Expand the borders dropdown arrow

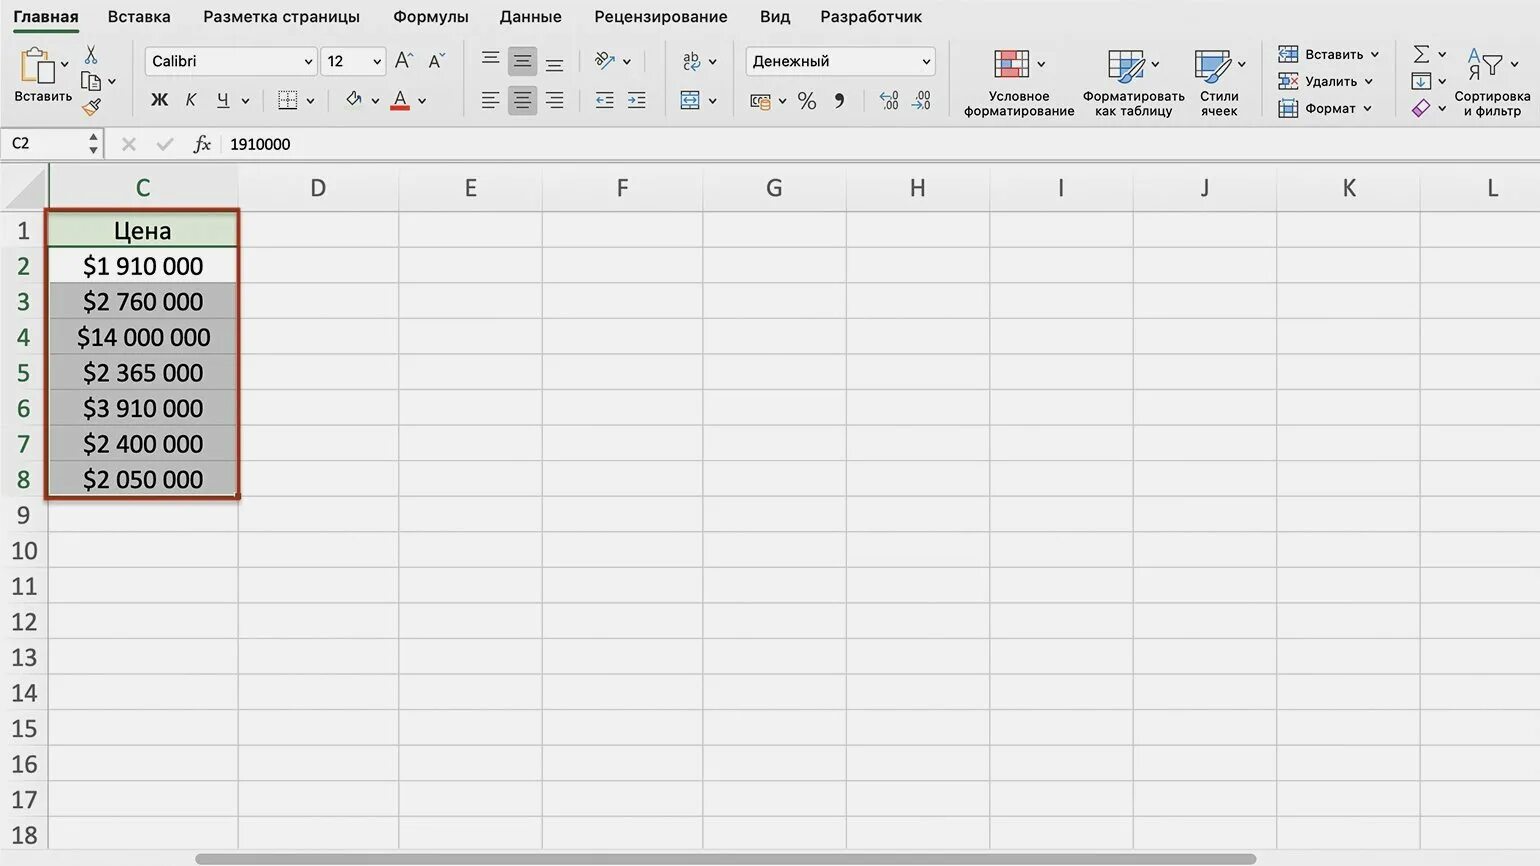tap(310, 101)
